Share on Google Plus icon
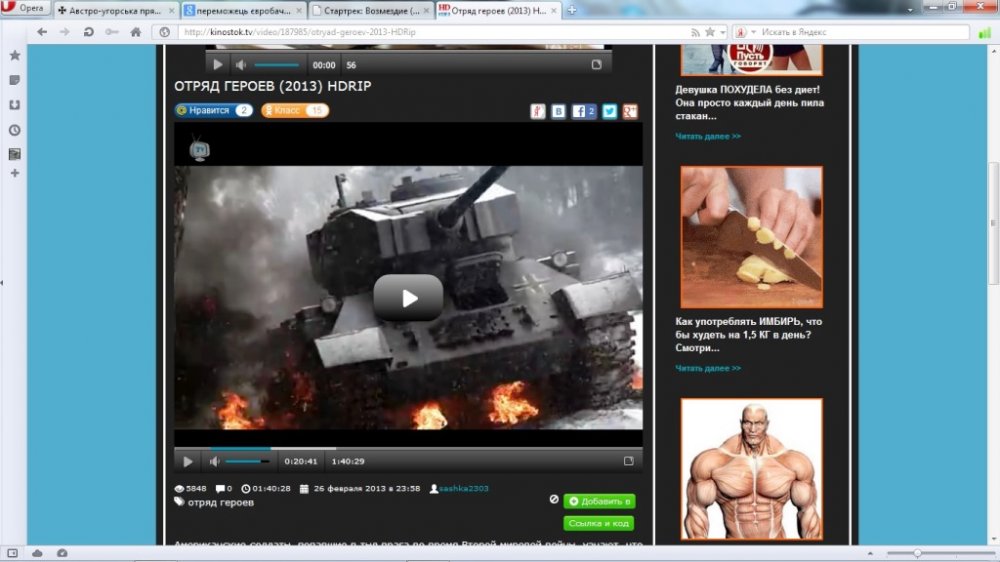The image size is (1000, 562). point(630,112)
